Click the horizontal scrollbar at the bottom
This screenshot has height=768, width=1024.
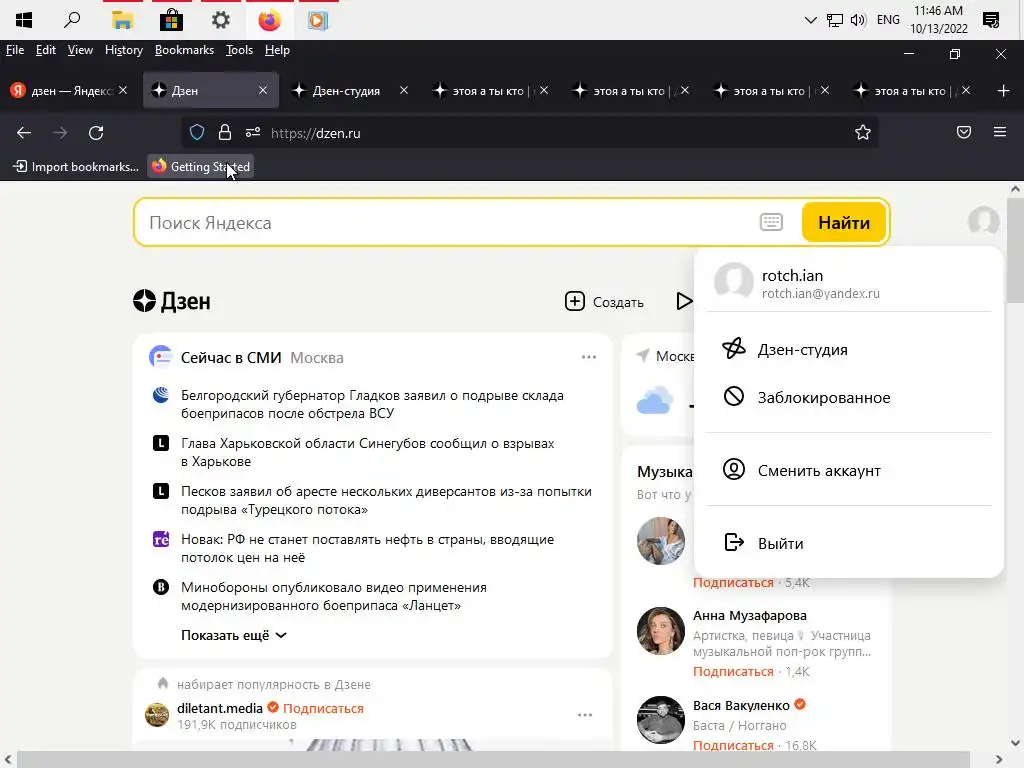pos(494,760)
